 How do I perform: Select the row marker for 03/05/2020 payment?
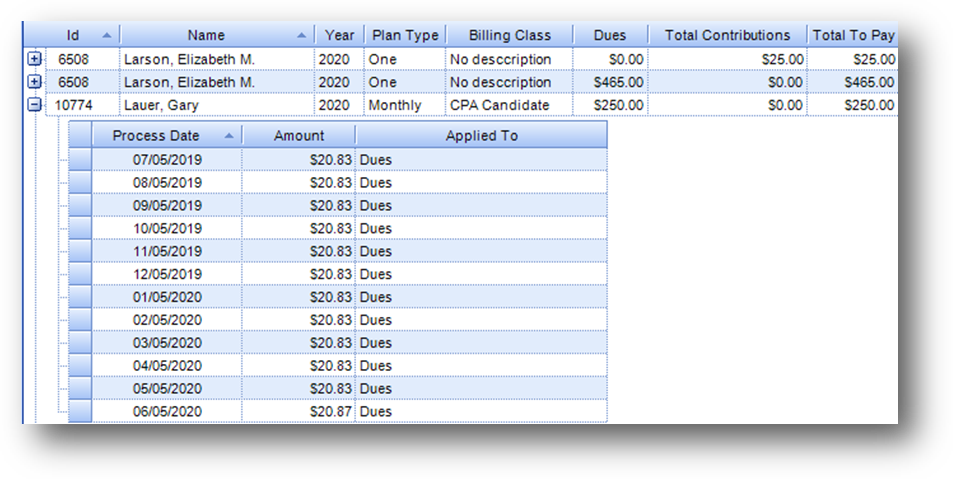coord(80,343)
